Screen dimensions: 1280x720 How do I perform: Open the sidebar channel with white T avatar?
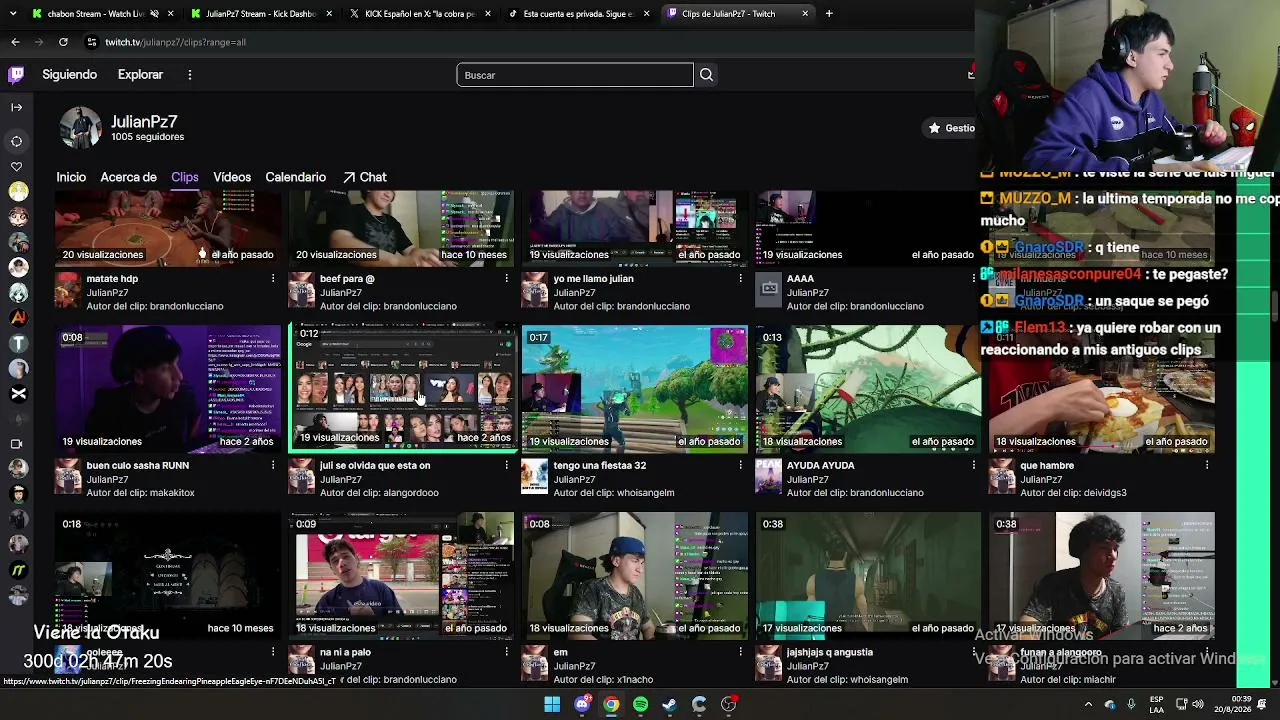[x=18, y=343]
